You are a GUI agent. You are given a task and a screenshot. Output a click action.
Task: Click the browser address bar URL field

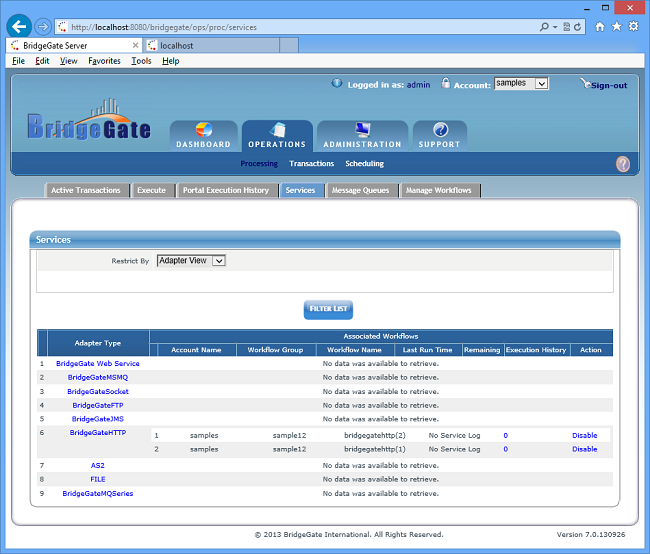(x=300, y=27)
